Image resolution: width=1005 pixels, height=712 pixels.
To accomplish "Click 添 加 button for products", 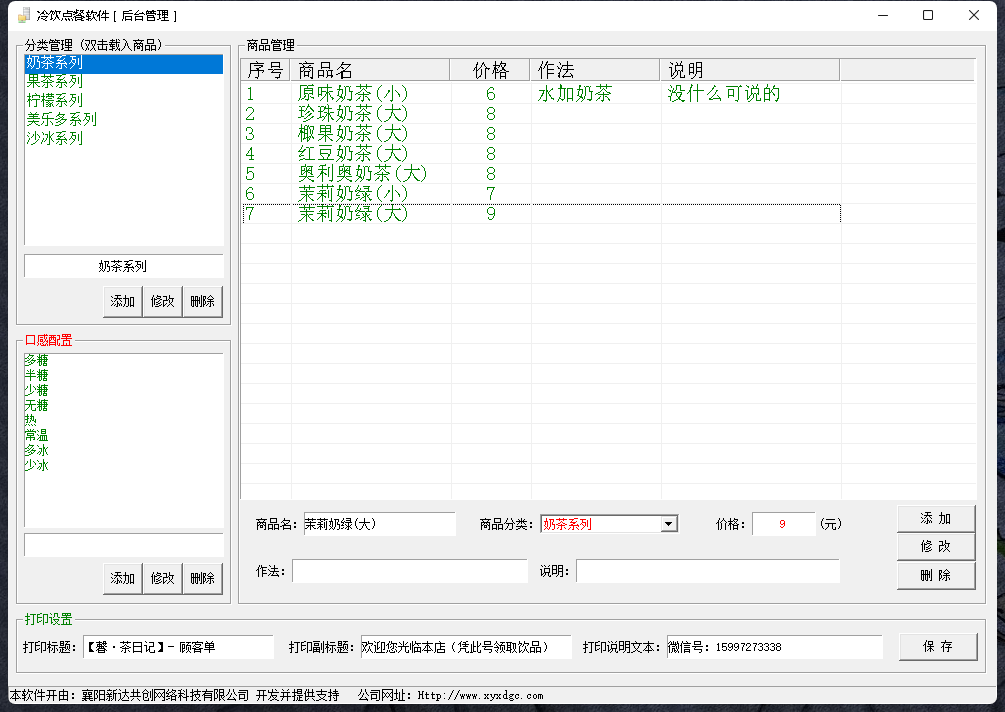I will coord(936,518).
